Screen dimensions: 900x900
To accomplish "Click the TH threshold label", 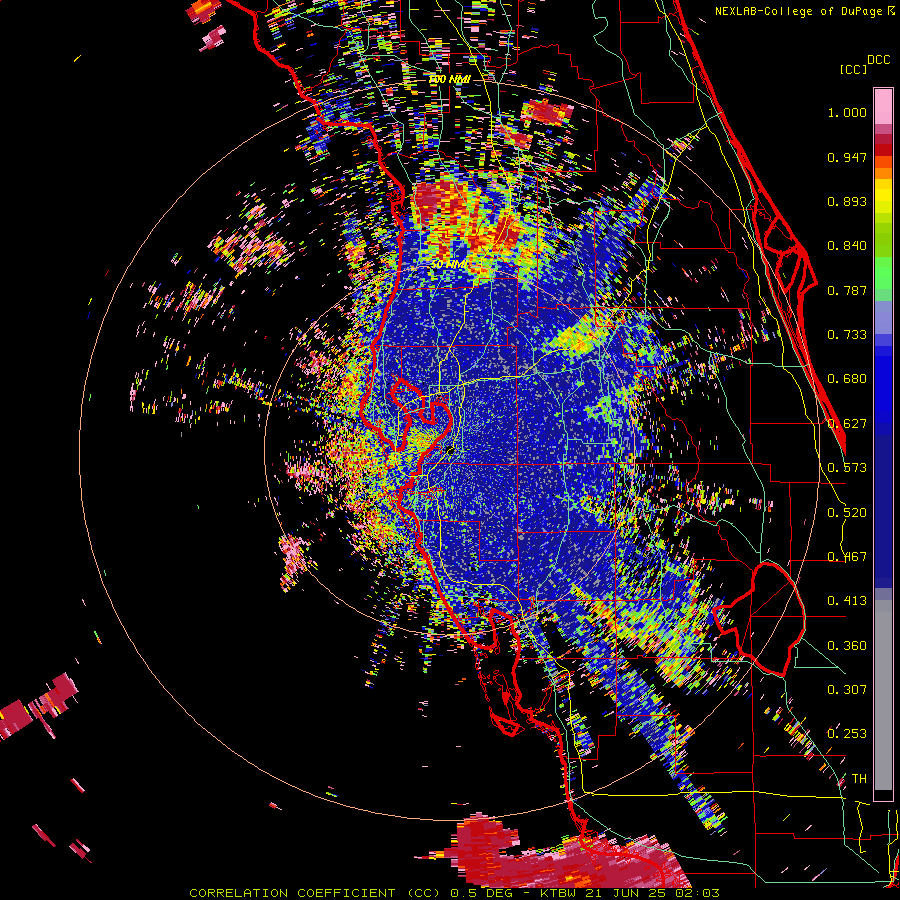I will pos(859,779).
